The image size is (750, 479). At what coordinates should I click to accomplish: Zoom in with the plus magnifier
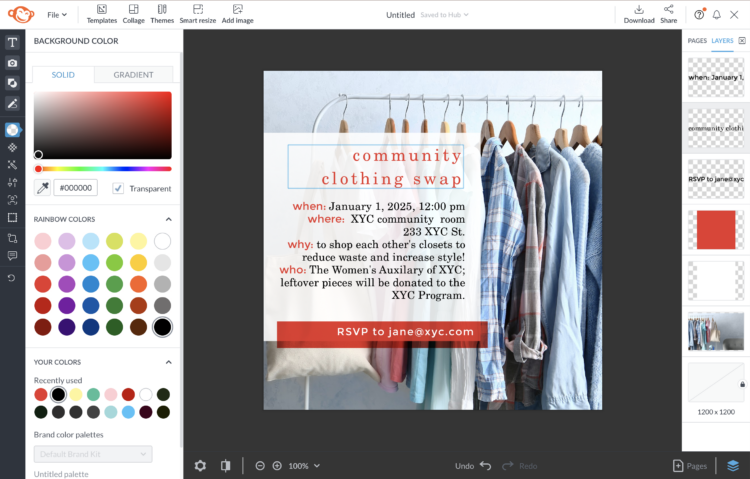click(x=277, y=466)
